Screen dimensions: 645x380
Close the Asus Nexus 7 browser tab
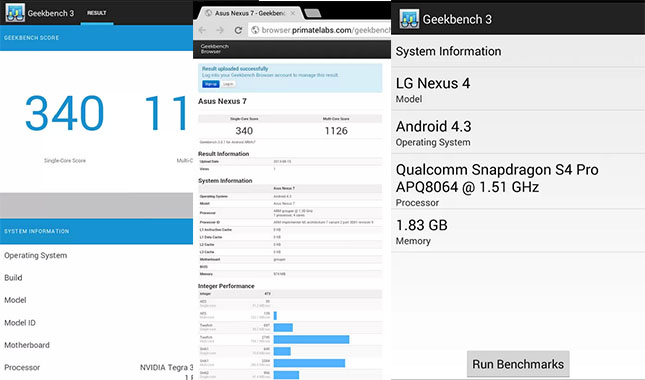click(292, 13)
